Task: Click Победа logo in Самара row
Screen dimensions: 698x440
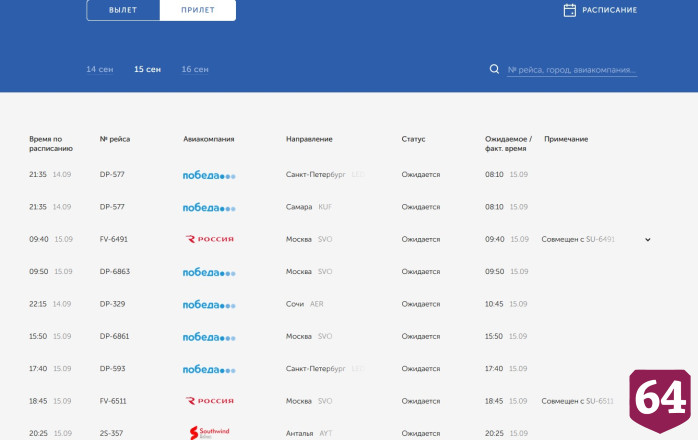Action: (x=209, y=208)
